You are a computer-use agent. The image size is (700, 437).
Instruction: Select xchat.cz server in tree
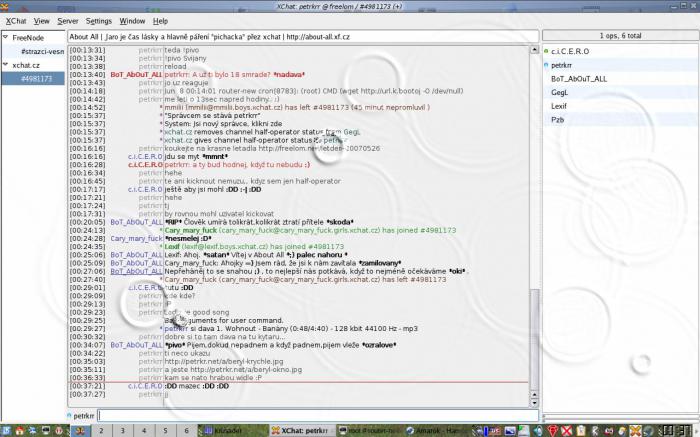(26, 65)
